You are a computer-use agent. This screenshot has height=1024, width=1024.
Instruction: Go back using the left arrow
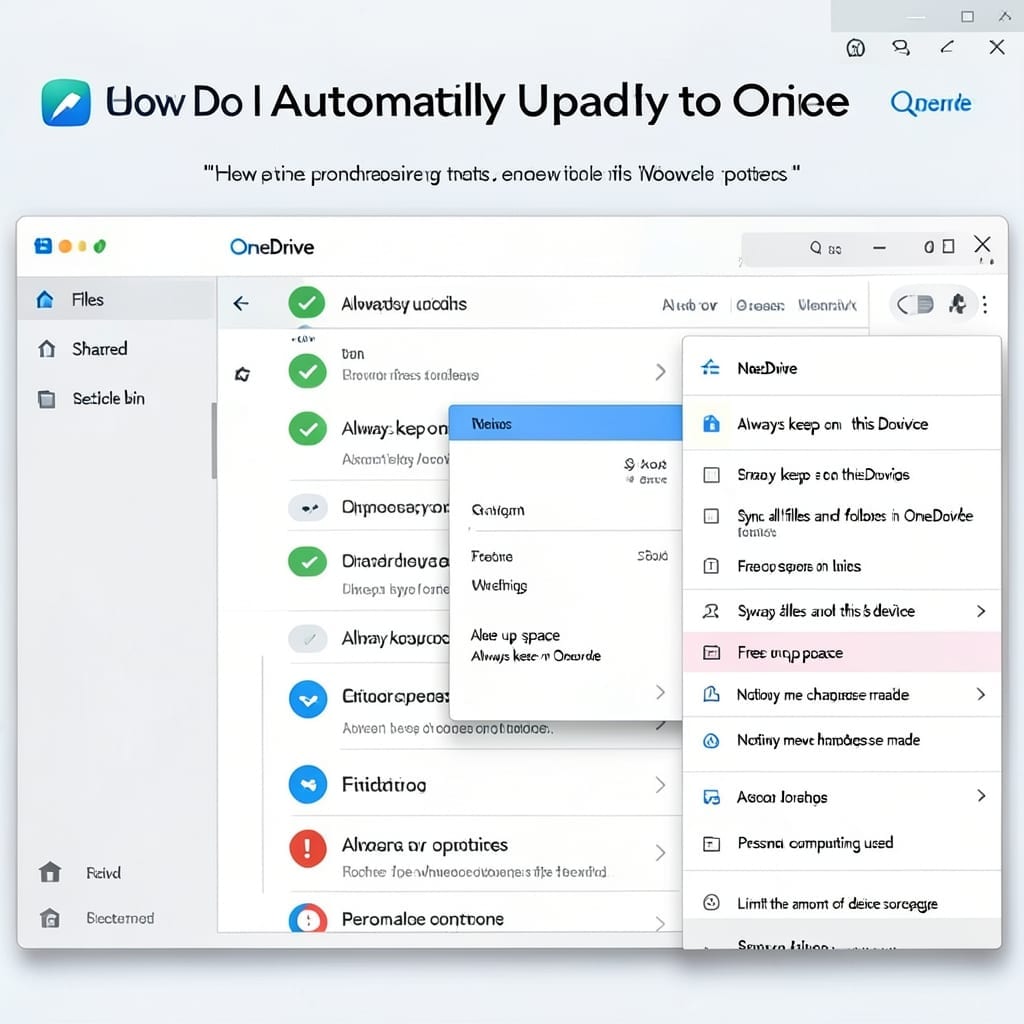(x=241, y=303)
